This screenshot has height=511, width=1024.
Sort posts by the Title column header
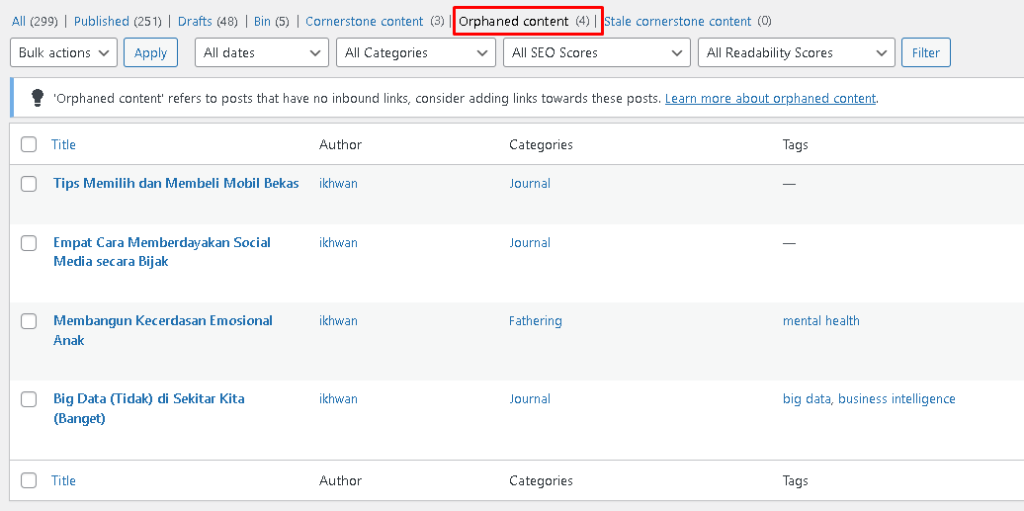pos(64,145)
